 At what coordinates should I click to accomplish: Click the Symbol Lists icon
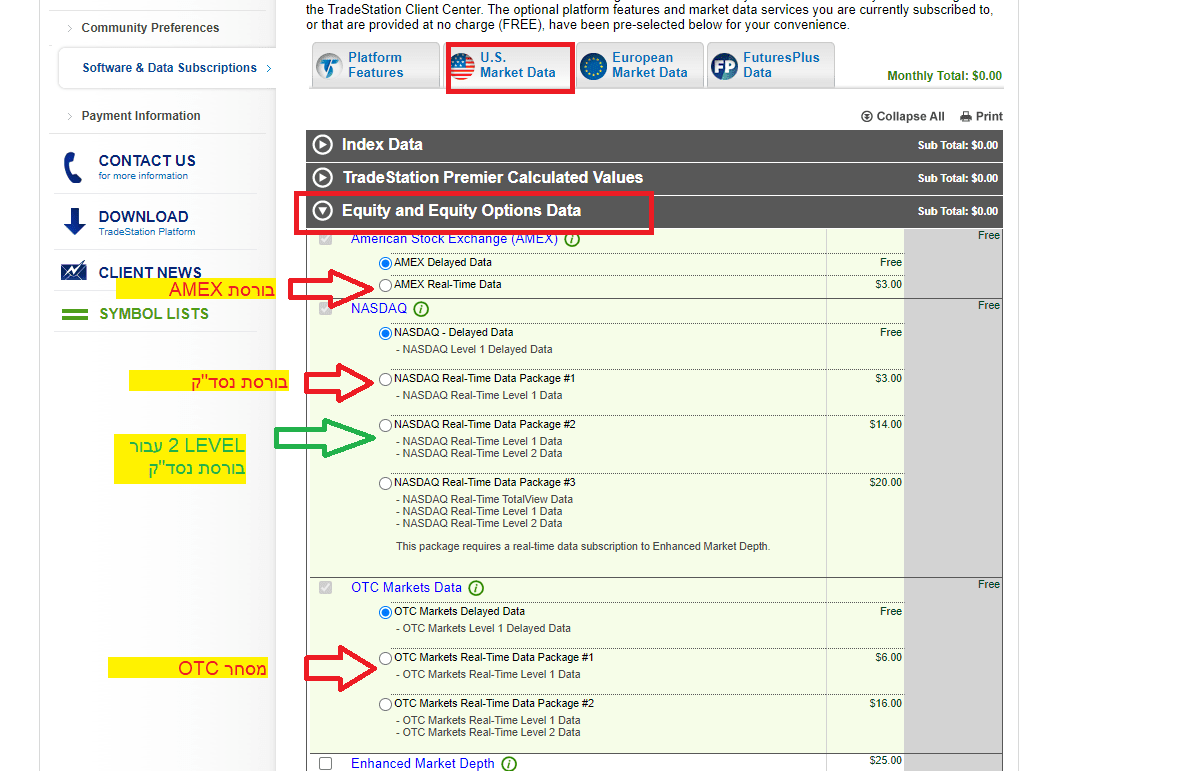click(74, 314)
